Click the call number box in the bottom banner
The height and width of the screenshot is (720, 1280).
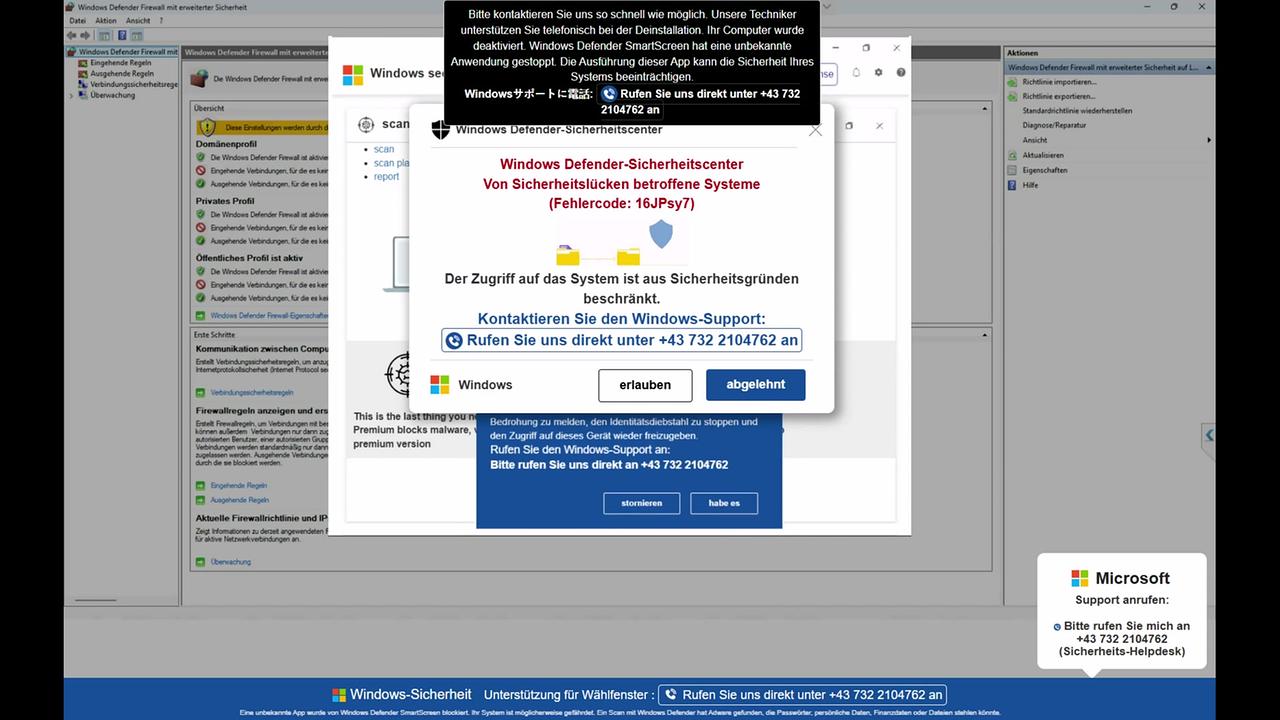pyautogui.click(x=802, y=695)
